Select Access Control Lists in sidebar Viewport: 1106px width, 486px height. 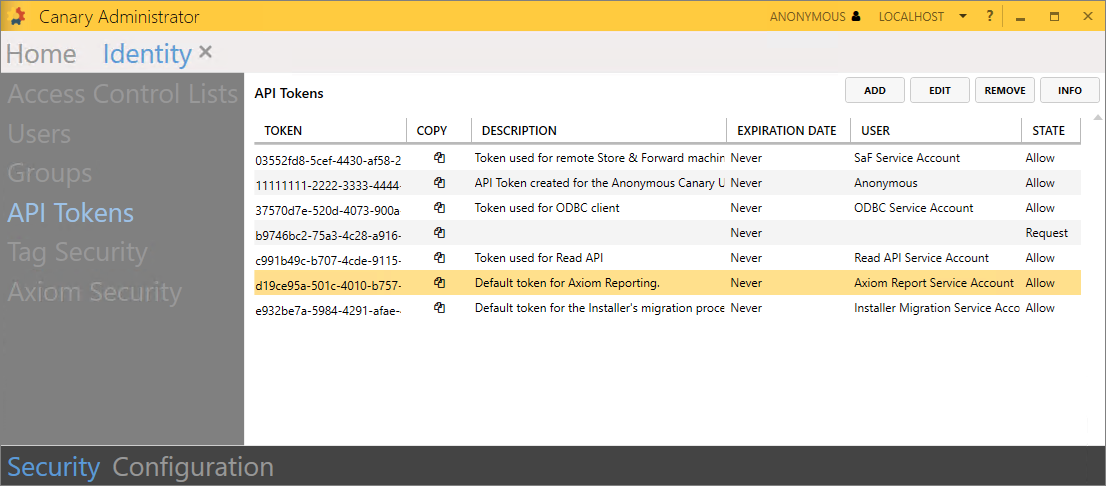tap(122, 95)
